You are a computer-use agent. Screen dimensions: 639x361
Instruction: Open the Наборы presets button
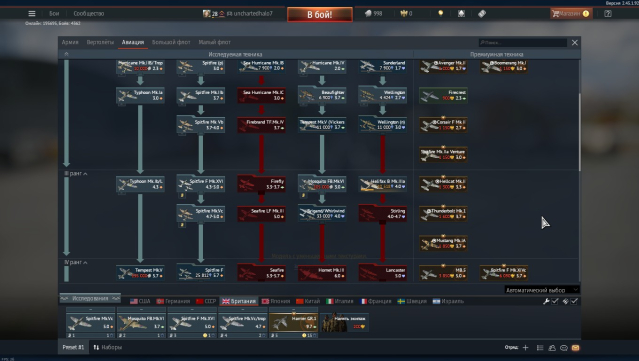[108, 348]
